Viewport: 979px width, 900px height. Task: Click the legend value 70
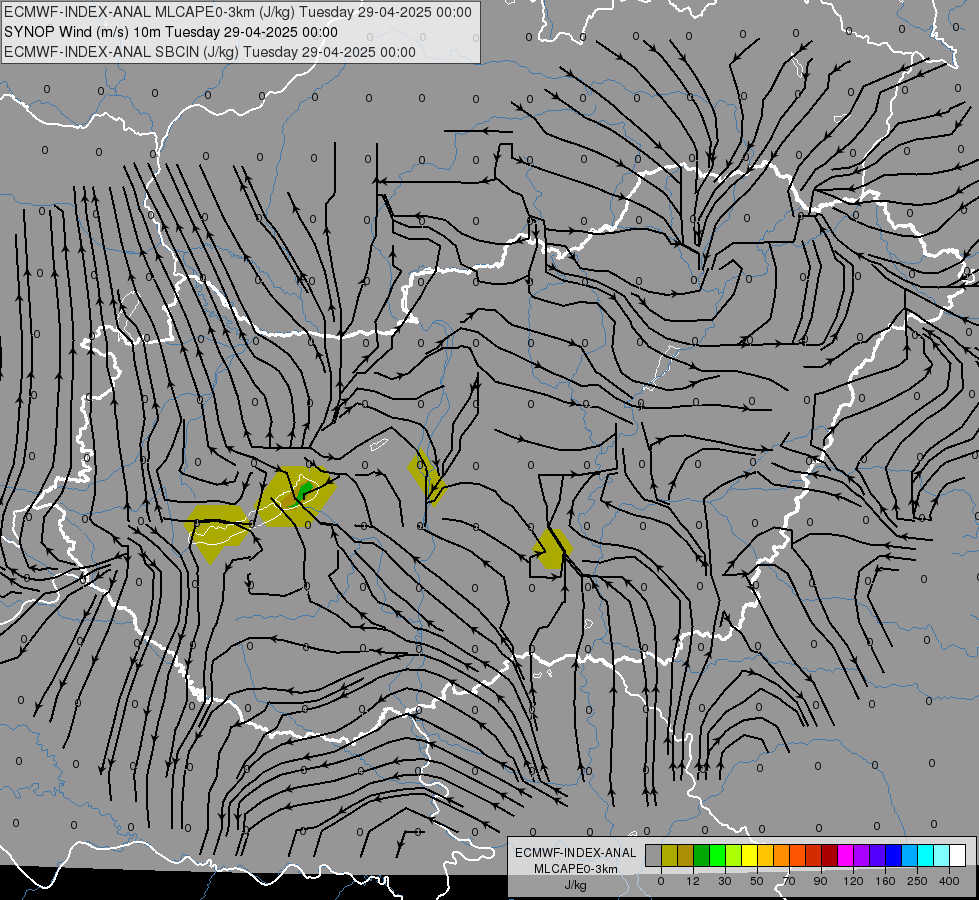(x=789, y=881)
